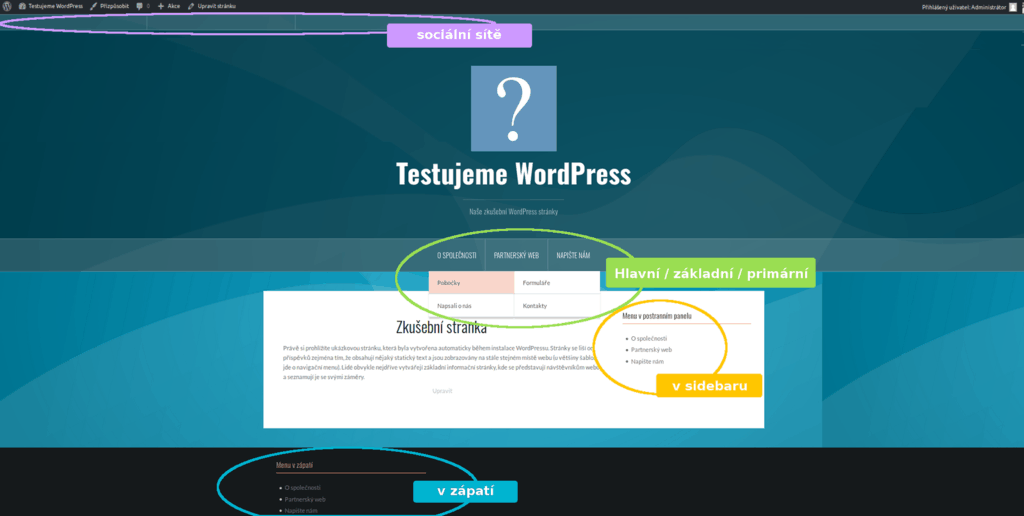Open O SPOLEČNOSTI in the main navigation

pyautogui.click(x=456, y=255)
